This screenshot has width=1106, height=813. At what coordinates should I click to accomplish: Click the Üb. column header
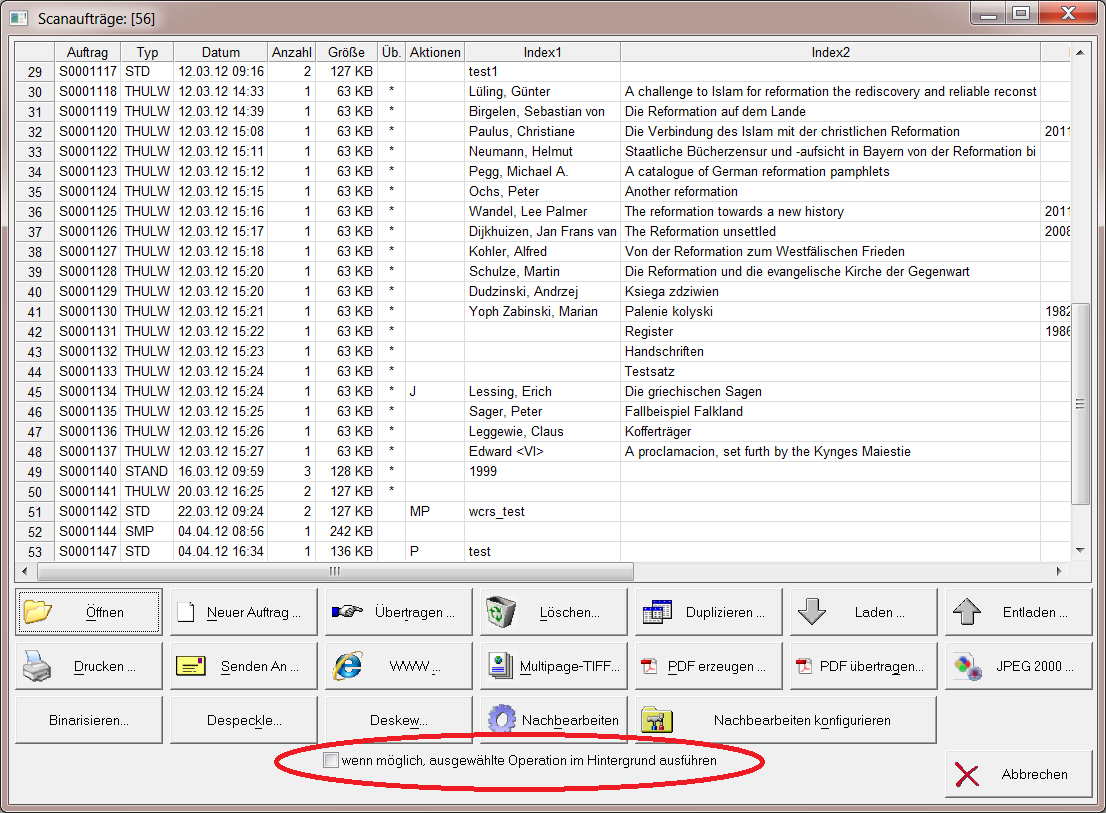391,52
